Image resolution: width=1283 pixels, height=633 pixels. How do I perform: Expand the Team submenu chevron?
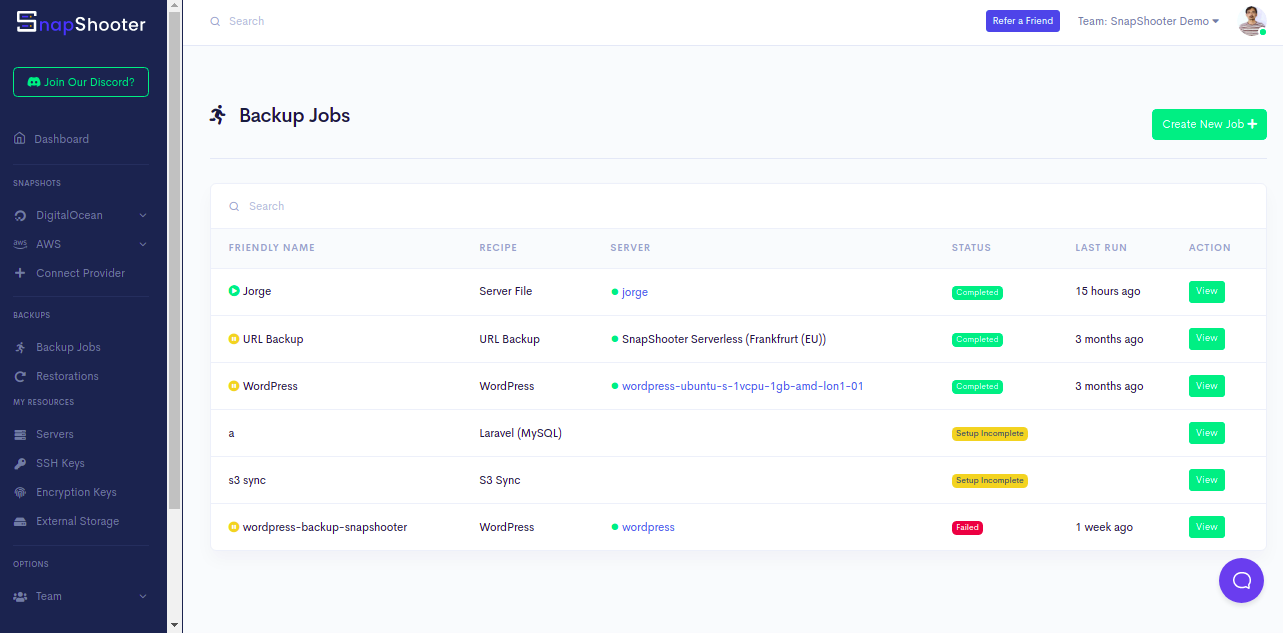point(143,596)
